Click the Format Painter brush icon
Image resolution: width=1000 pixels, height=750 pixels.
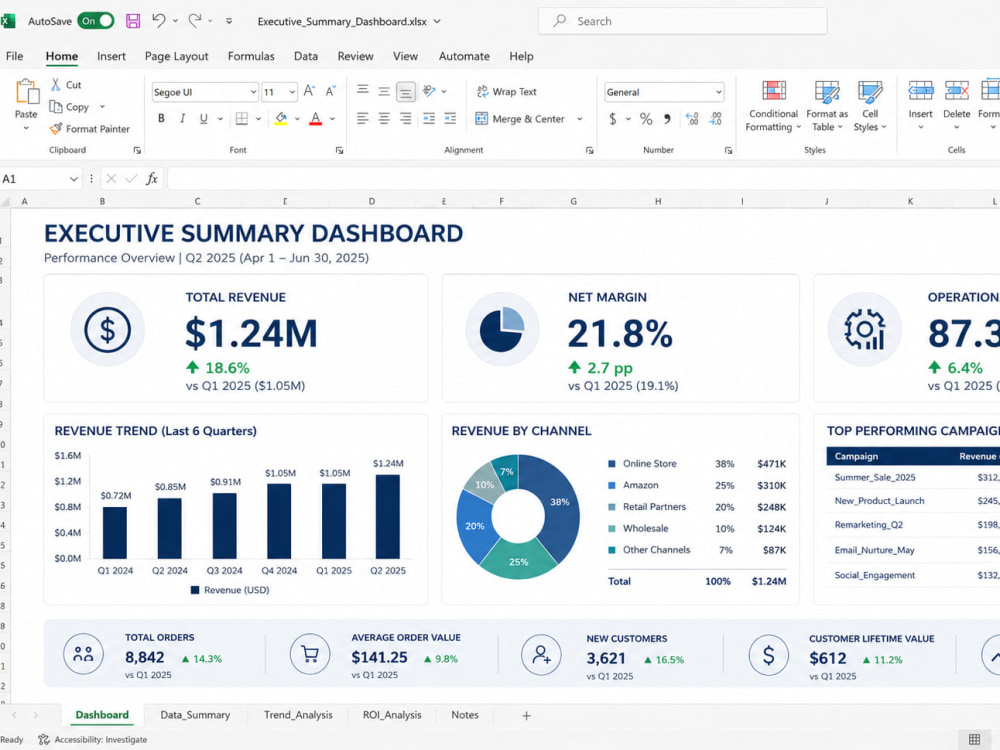coord(56,129)
